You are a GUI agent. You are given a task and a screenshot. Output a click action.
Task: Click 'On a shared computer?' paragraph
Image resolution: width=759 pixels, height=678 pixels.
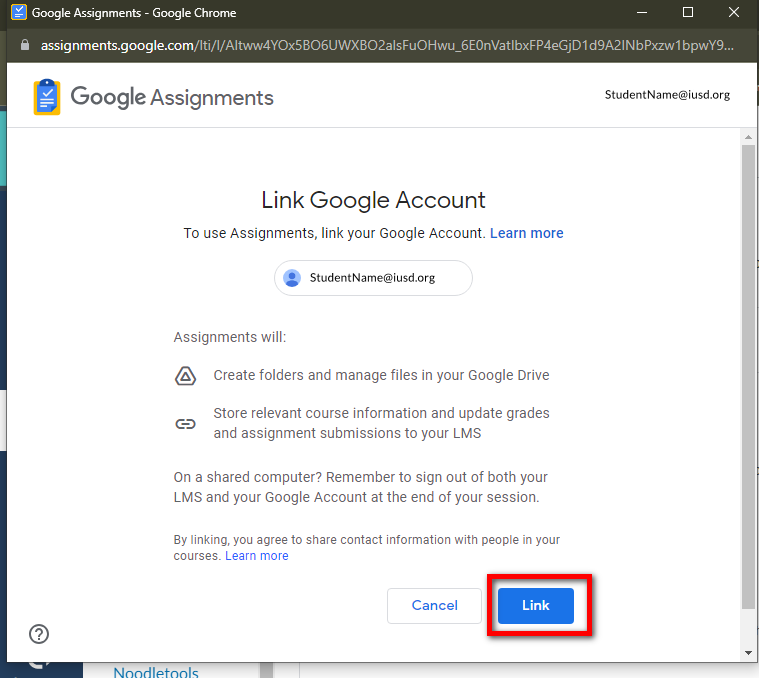pos(361,487)
